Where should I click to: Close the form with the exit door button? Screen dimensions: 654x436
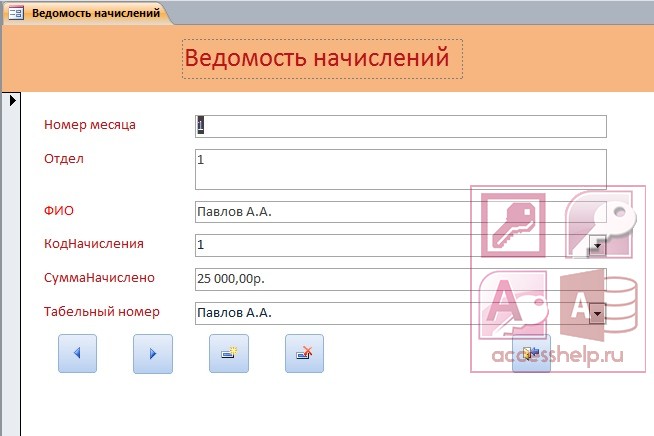531,353
